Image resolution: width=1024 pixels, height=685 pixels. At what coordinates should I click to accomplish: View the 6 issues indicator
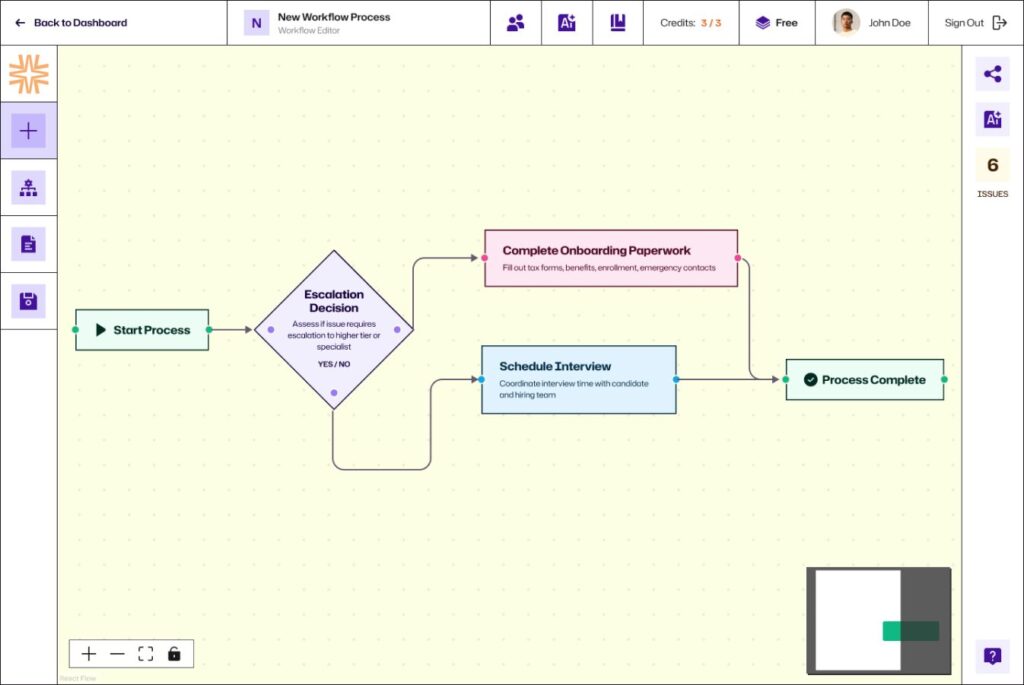[992, 172]
